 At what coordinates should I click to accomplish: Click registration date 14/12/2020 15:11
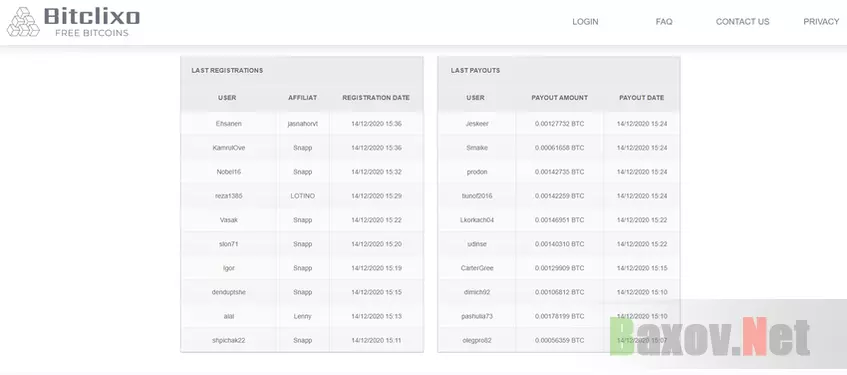376,340
